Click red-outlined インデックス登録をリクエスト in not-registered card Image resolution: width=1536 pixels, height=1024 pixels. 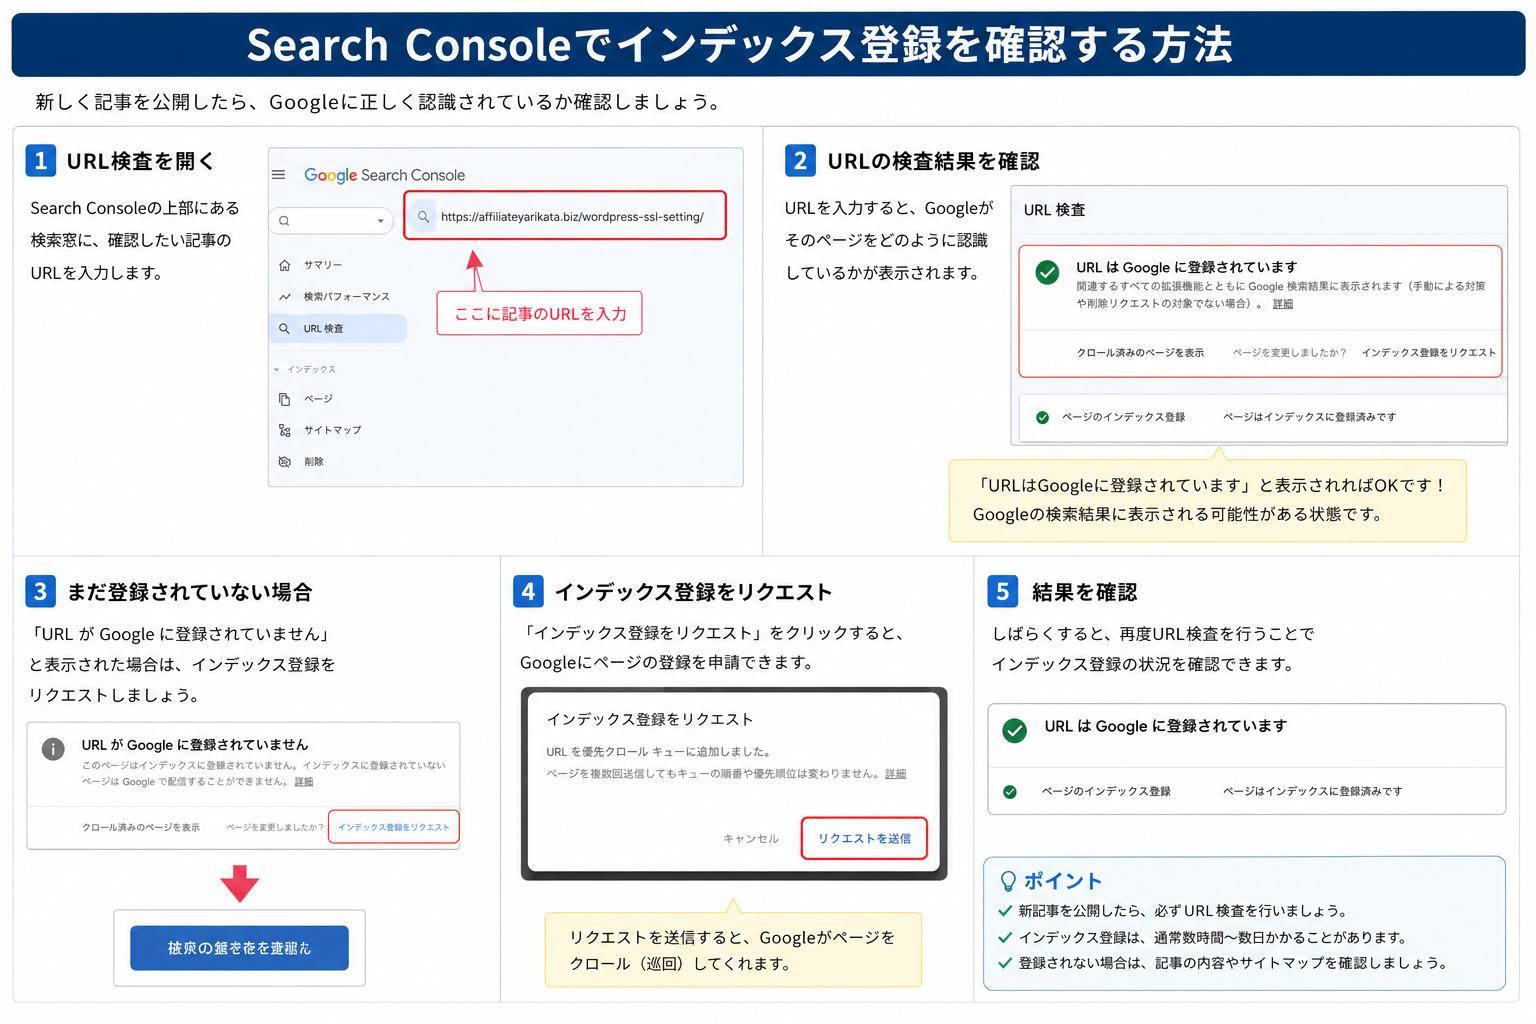394,827
